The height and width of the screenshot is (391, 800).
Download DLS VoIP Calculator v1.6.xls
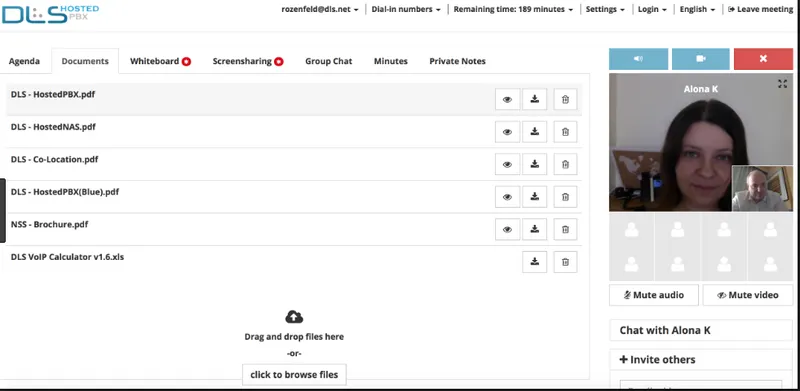pos(534,262)
